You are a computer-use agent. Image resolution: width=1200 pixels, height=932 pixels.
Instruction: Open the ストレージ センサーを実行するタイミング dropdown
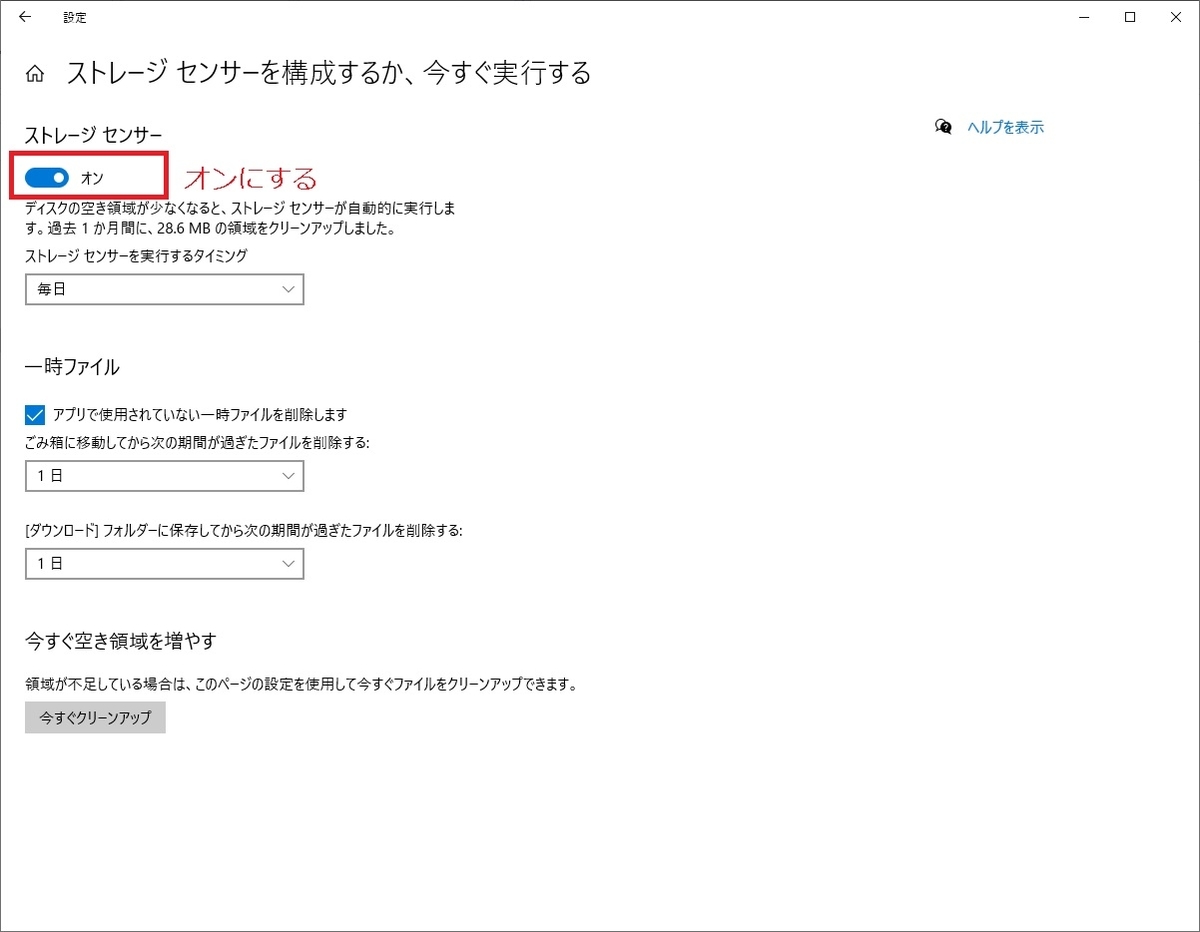[x=164, y=289]
